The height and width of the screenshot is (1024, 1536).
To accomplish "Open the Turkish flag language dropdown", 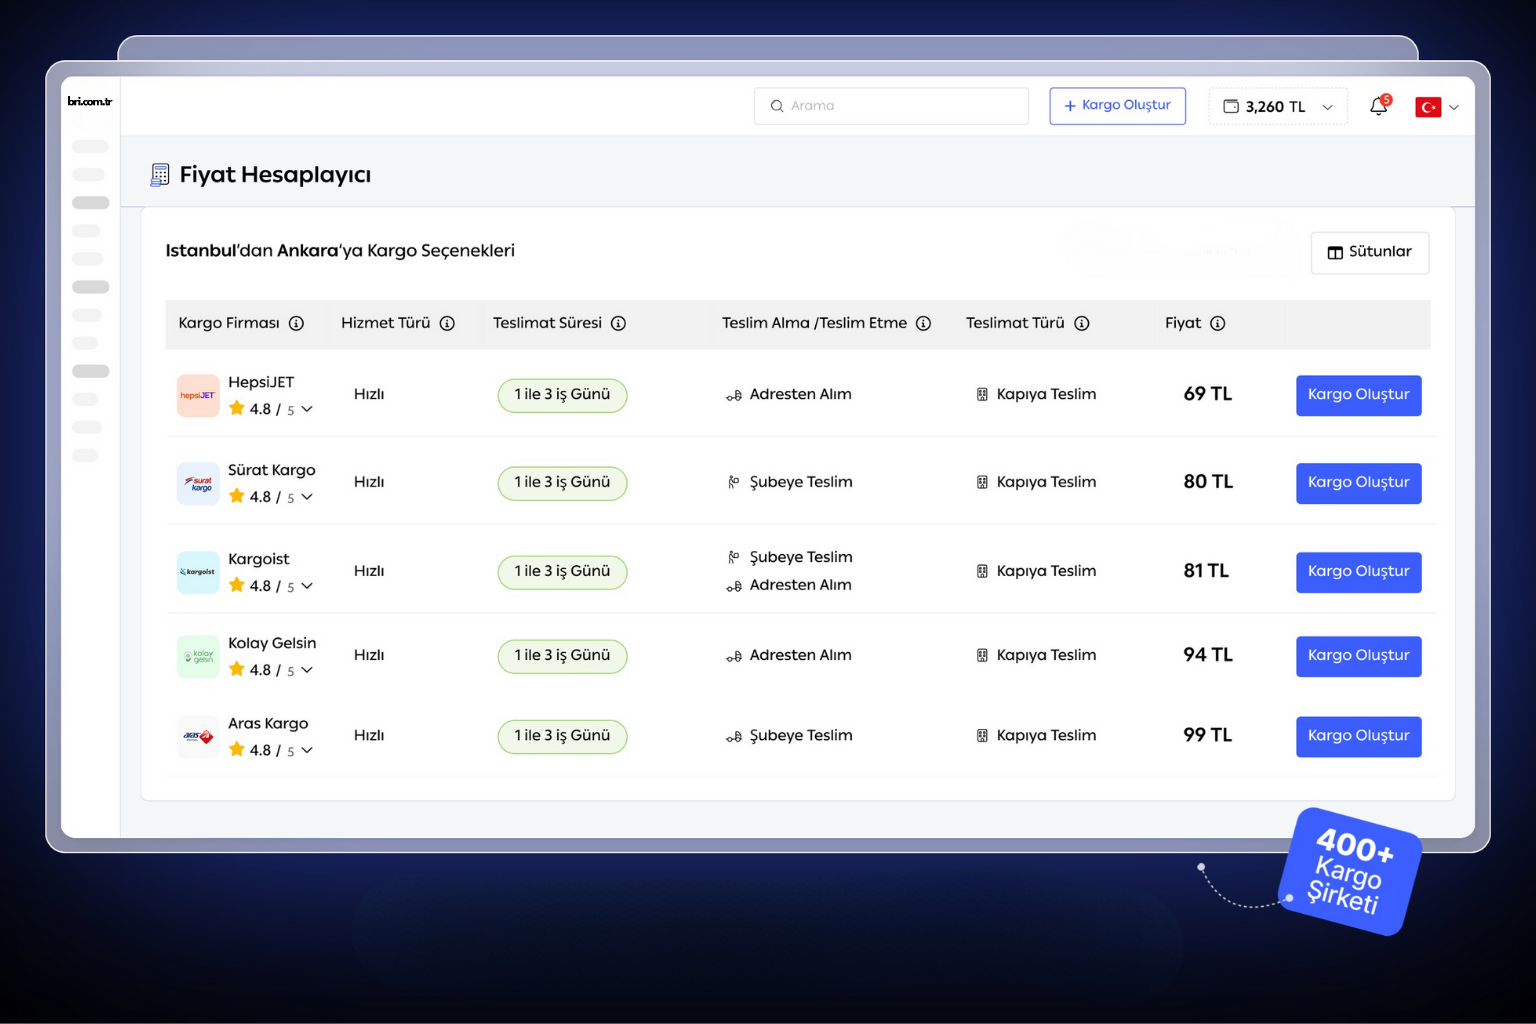I will coord(1436,107).
